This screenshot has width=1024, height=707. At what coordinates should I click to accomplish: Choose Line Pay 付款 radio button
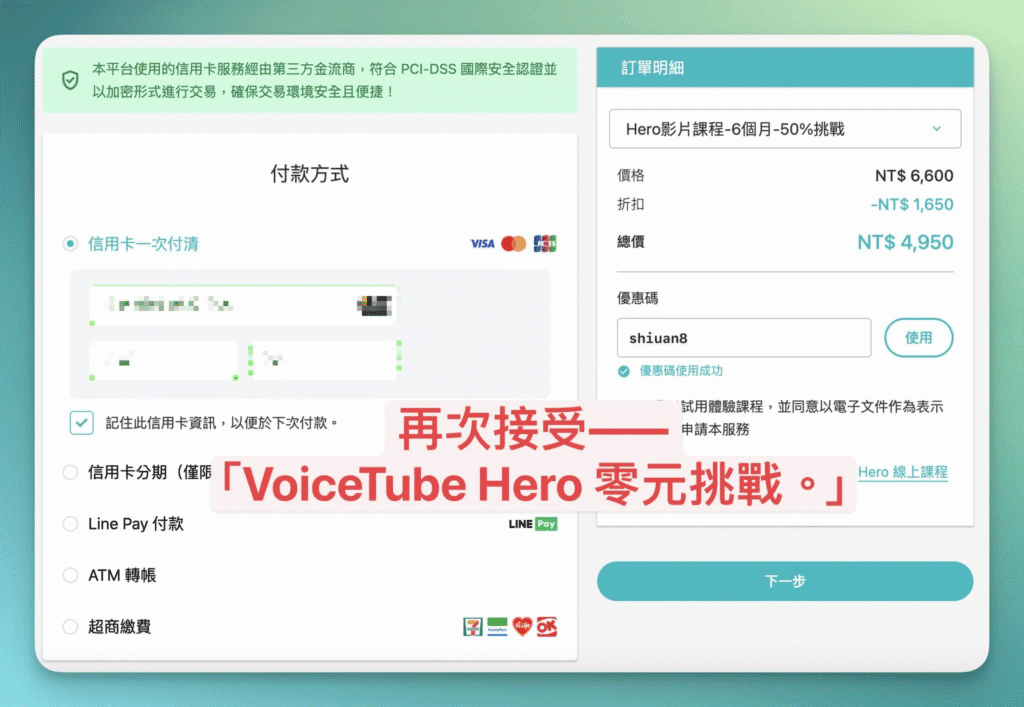[70, 524]
